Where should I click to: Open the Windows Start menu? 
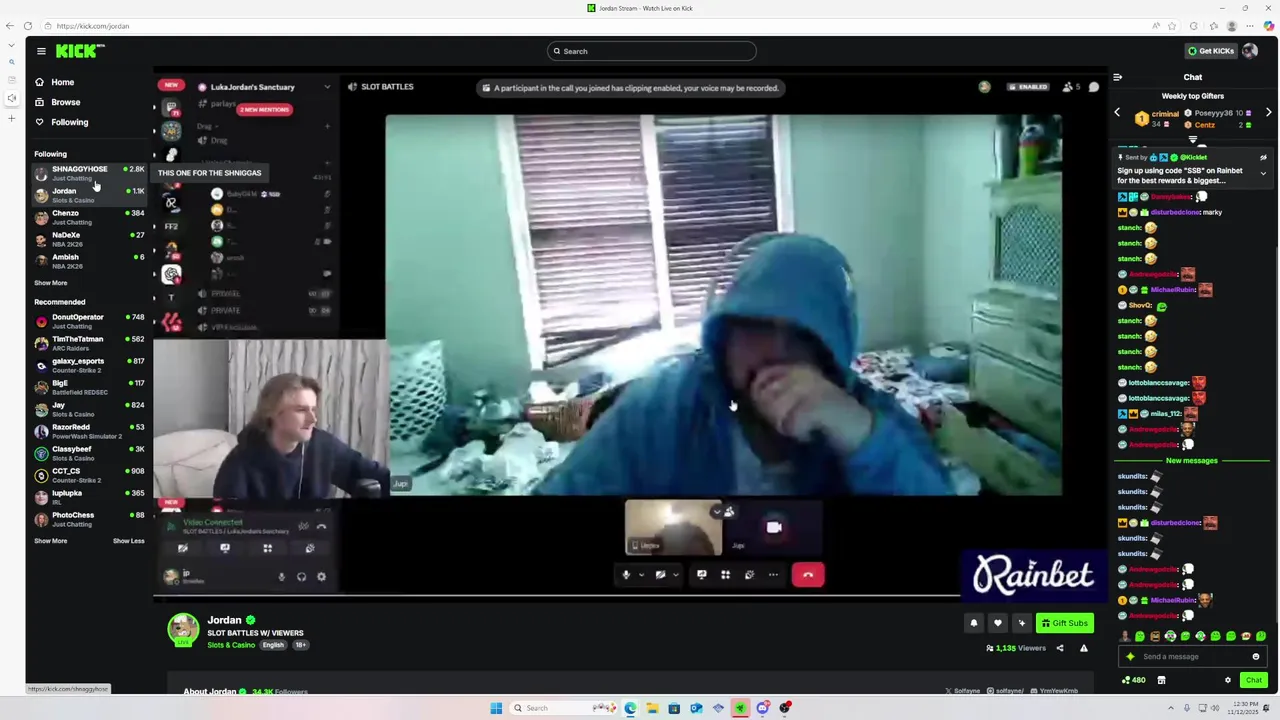tap(496, 708)
